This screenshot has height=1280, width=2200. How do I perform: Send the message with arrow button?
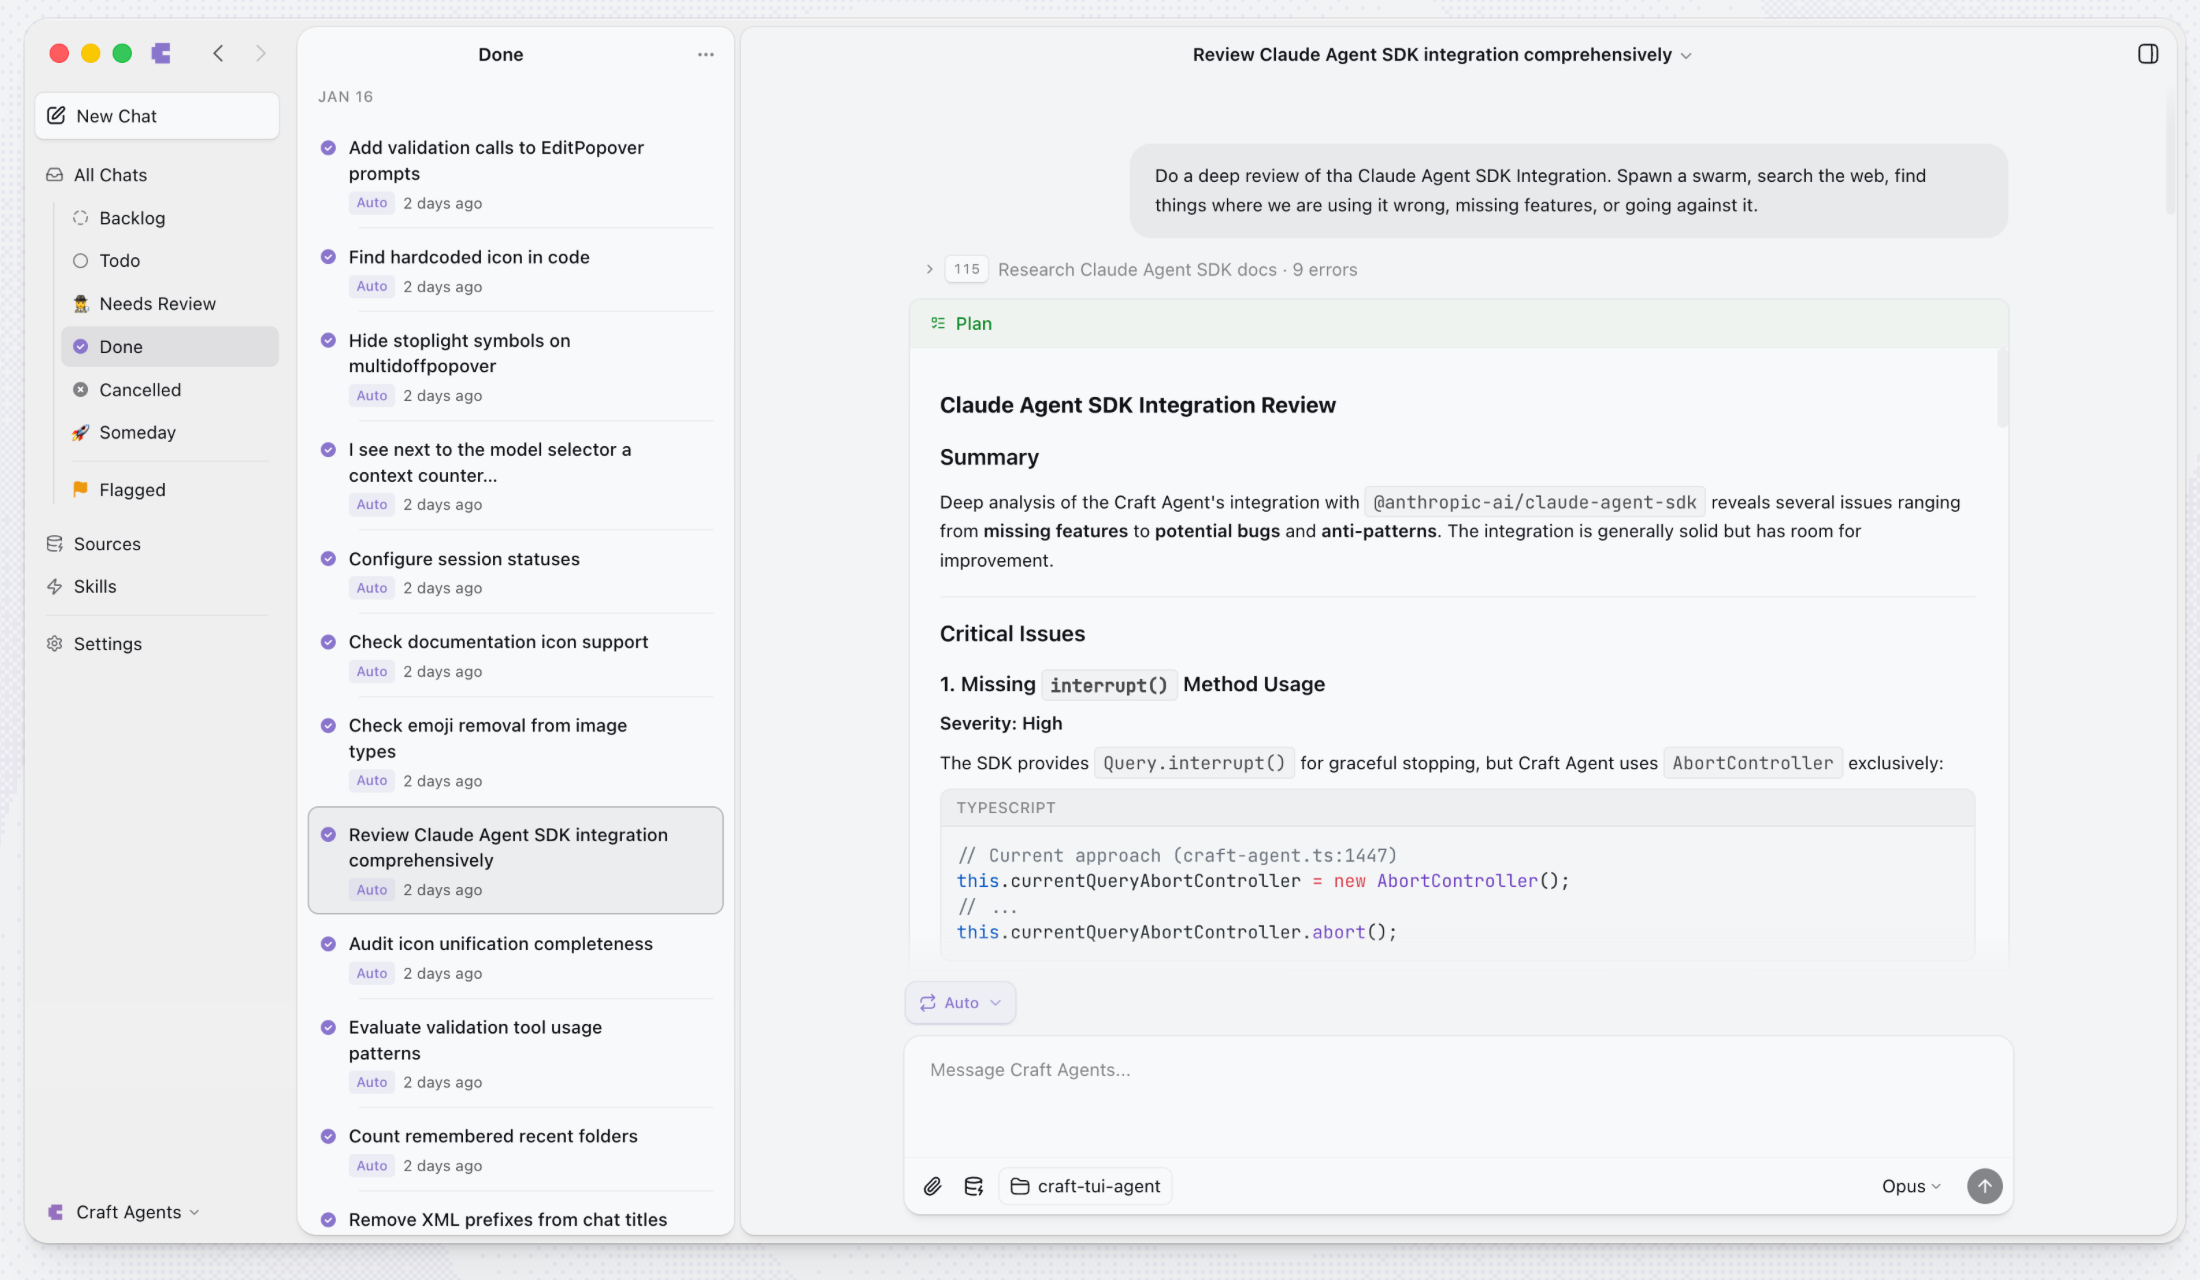point(1984,1186)
